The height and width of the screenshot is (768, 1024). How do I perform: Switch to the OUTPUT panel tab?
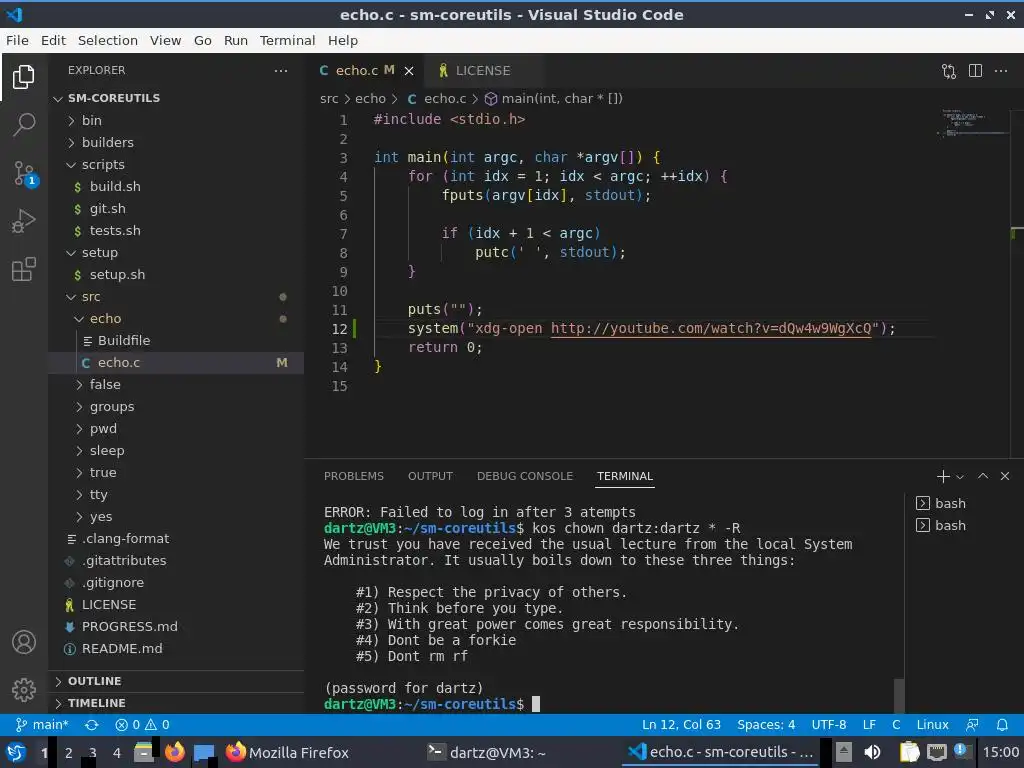(x=430, y=476)
